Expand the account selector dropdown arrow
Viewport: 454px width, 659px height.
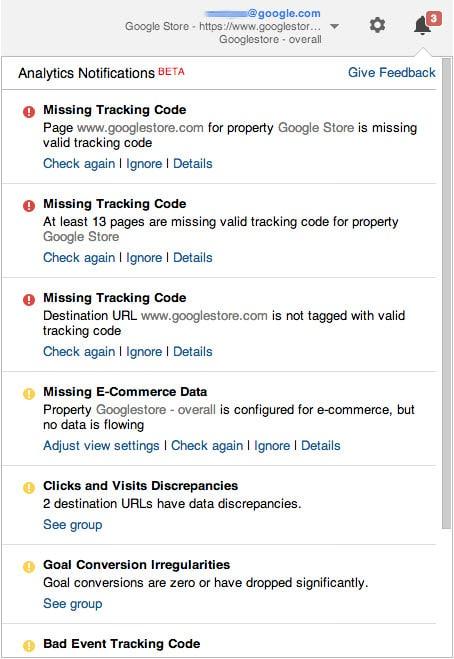335,26
